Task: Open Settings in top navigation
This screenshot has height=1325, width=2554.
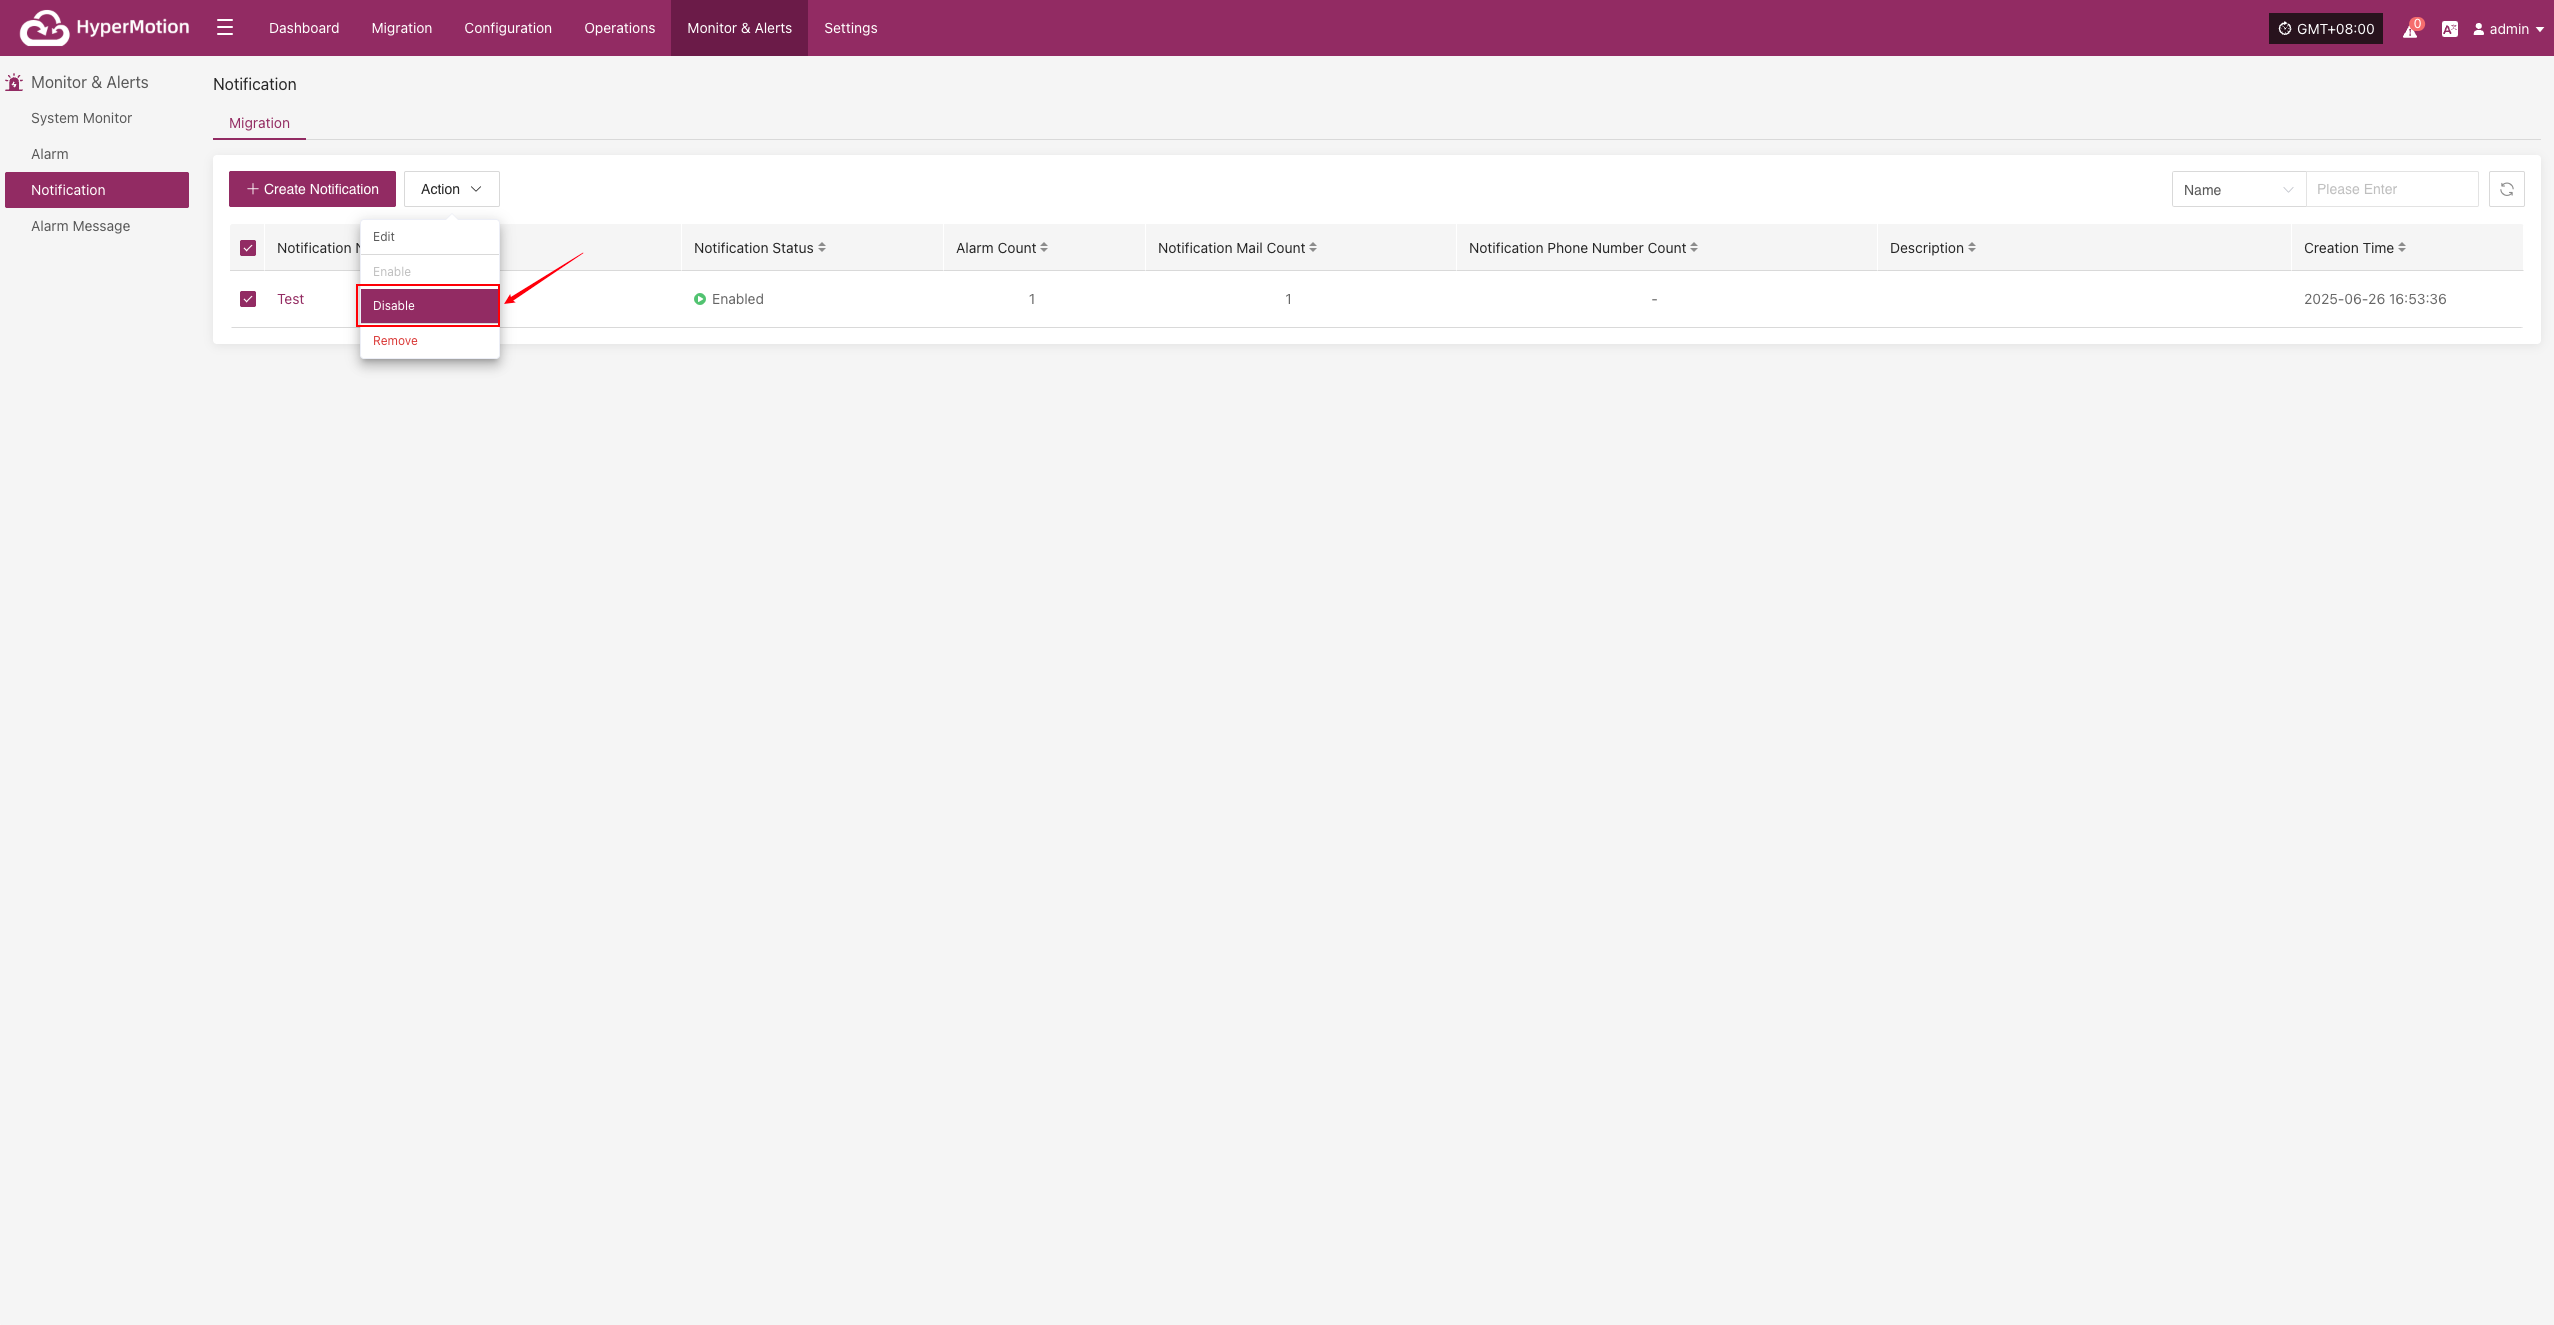Action: [x=851, y=28]
